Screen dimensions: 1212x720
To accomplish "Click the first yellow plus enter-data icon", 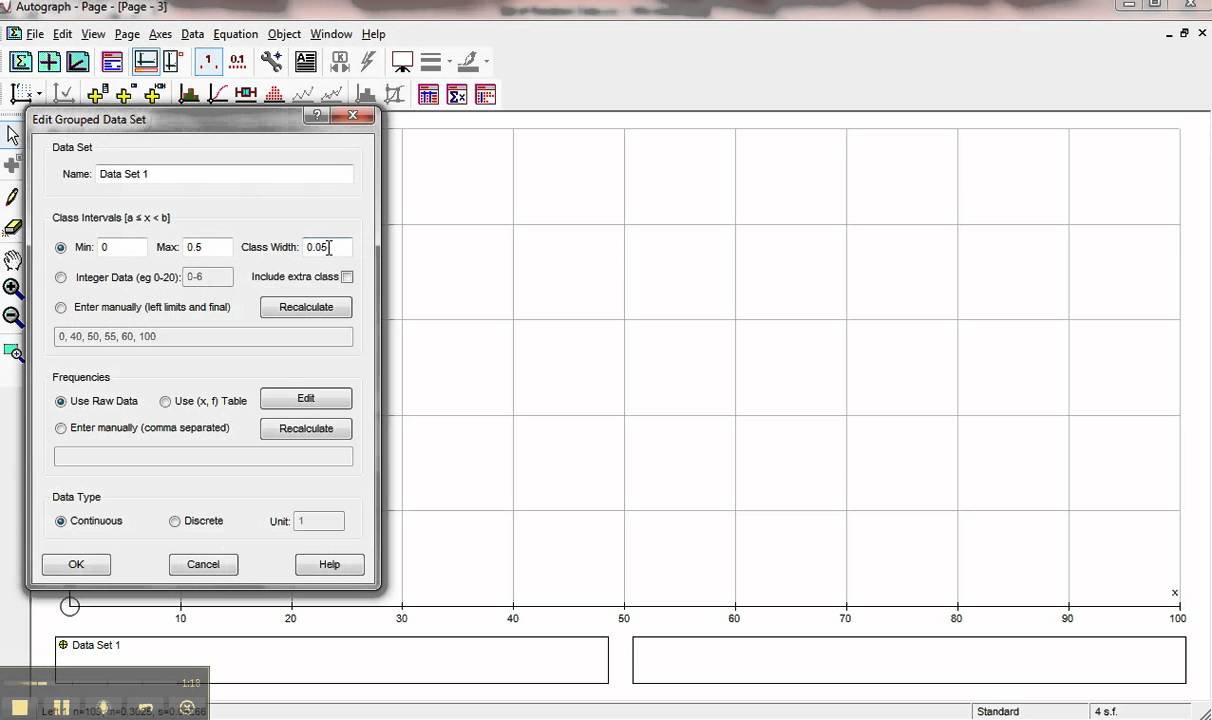I will [96, 94].
